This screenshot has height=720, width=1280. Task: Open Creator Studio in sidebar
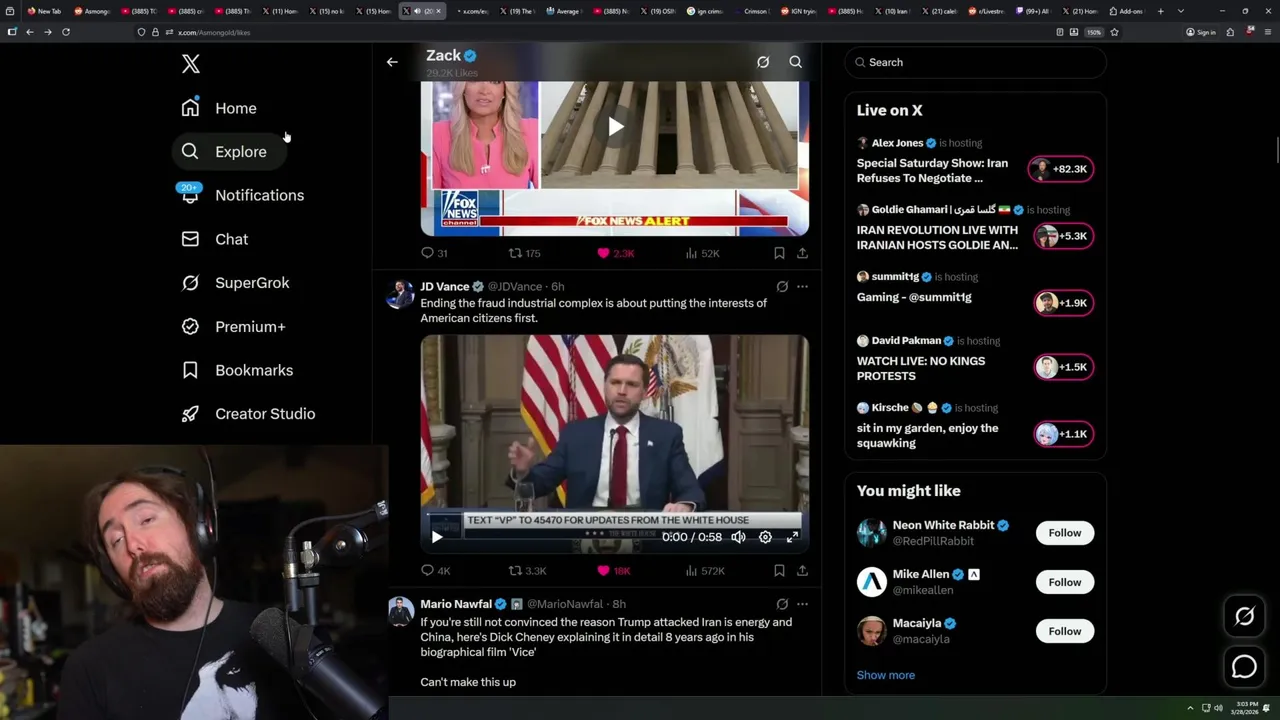(248, 414)
